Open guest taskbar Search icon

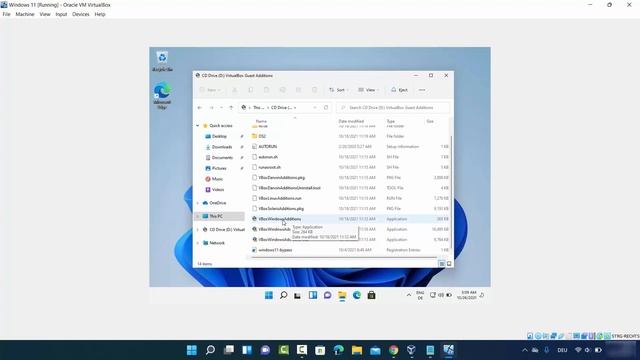click(x=283, y=295)
